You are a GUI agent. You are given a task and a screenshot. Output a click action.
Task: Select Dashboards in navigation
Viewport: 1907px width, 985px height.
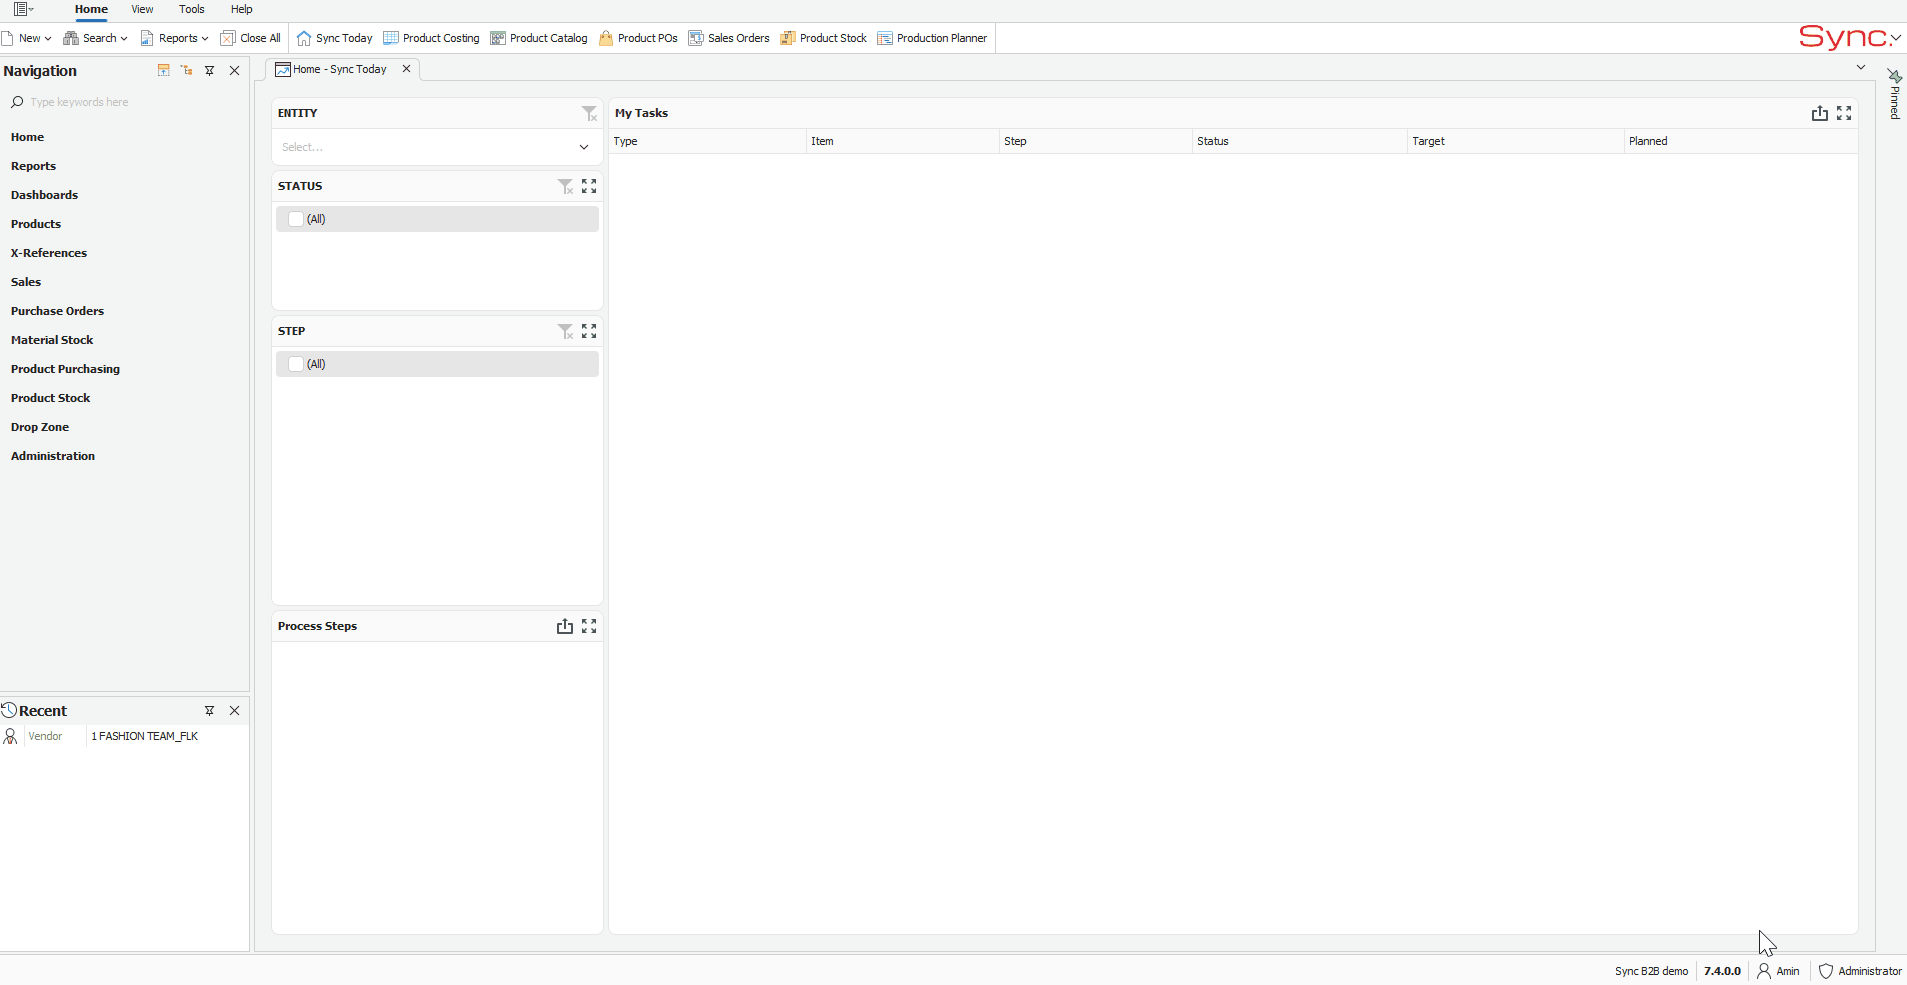(x=44, y=195)
